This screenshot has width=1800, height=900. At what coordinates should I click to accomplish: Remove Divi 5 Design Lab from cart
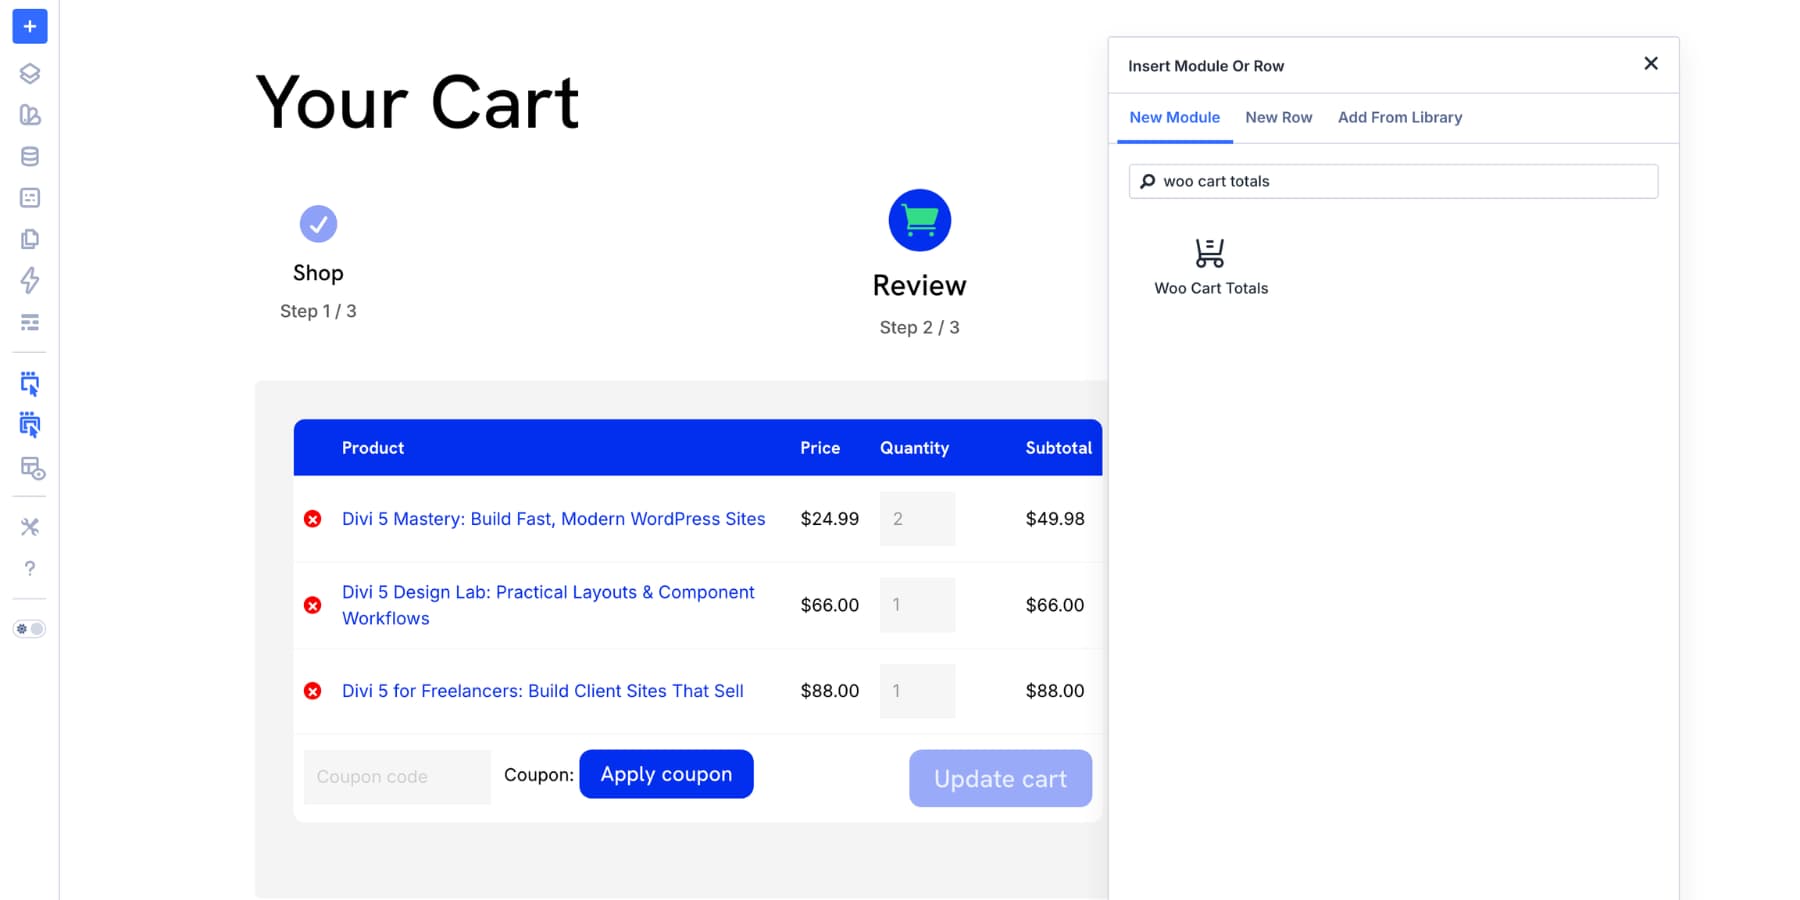tap(313, 605)
